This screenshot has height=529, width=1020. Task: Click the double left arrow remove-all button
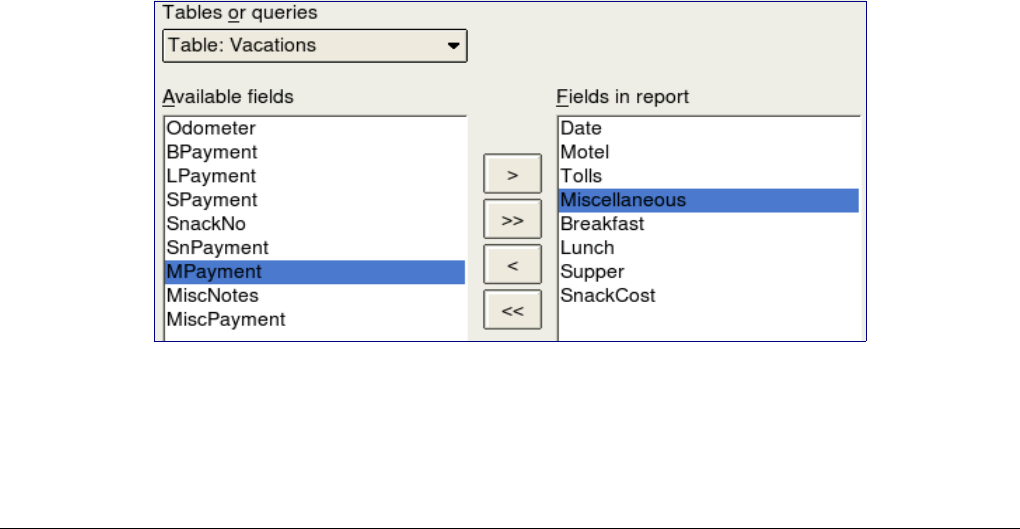[512, 310]
